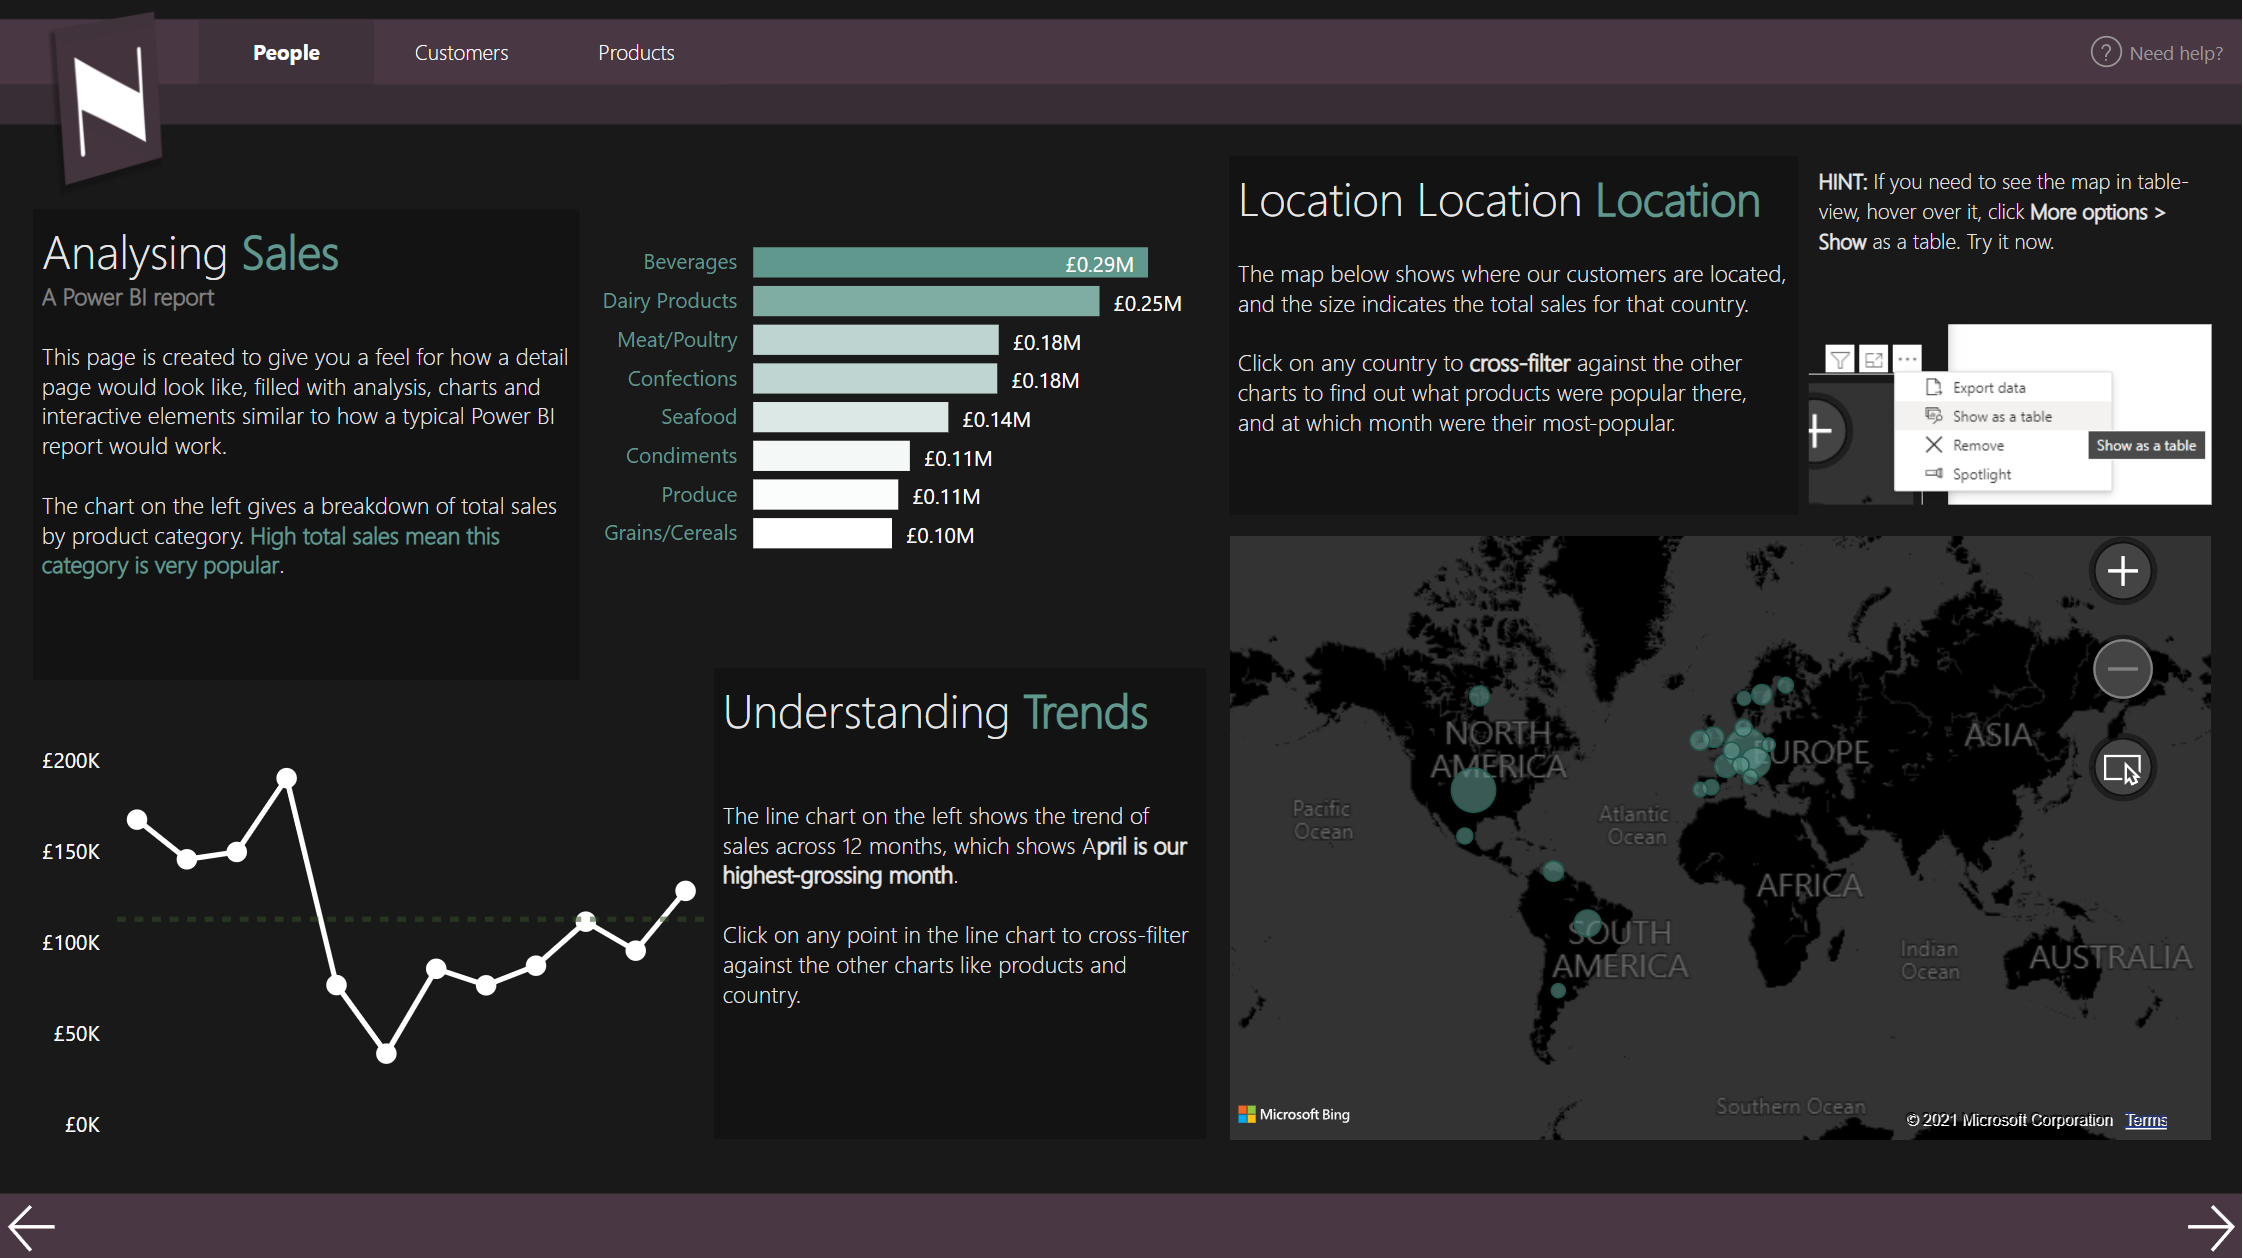Zoom in on the map with the plus button
The image size is (2243, 1258).
[x=2122, y=572]
